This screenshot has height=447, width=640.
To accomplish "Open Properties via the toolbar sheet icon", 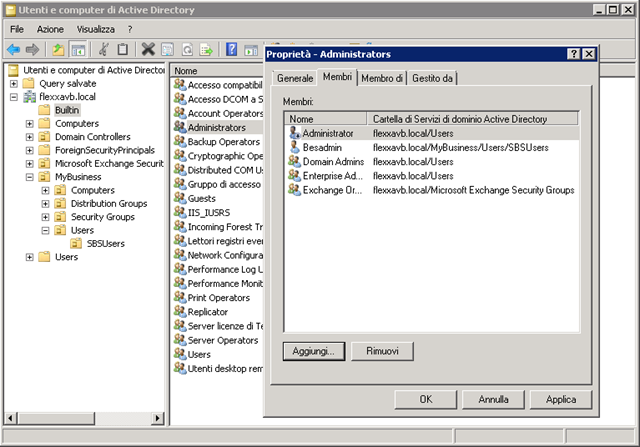I will coord(167,50).
